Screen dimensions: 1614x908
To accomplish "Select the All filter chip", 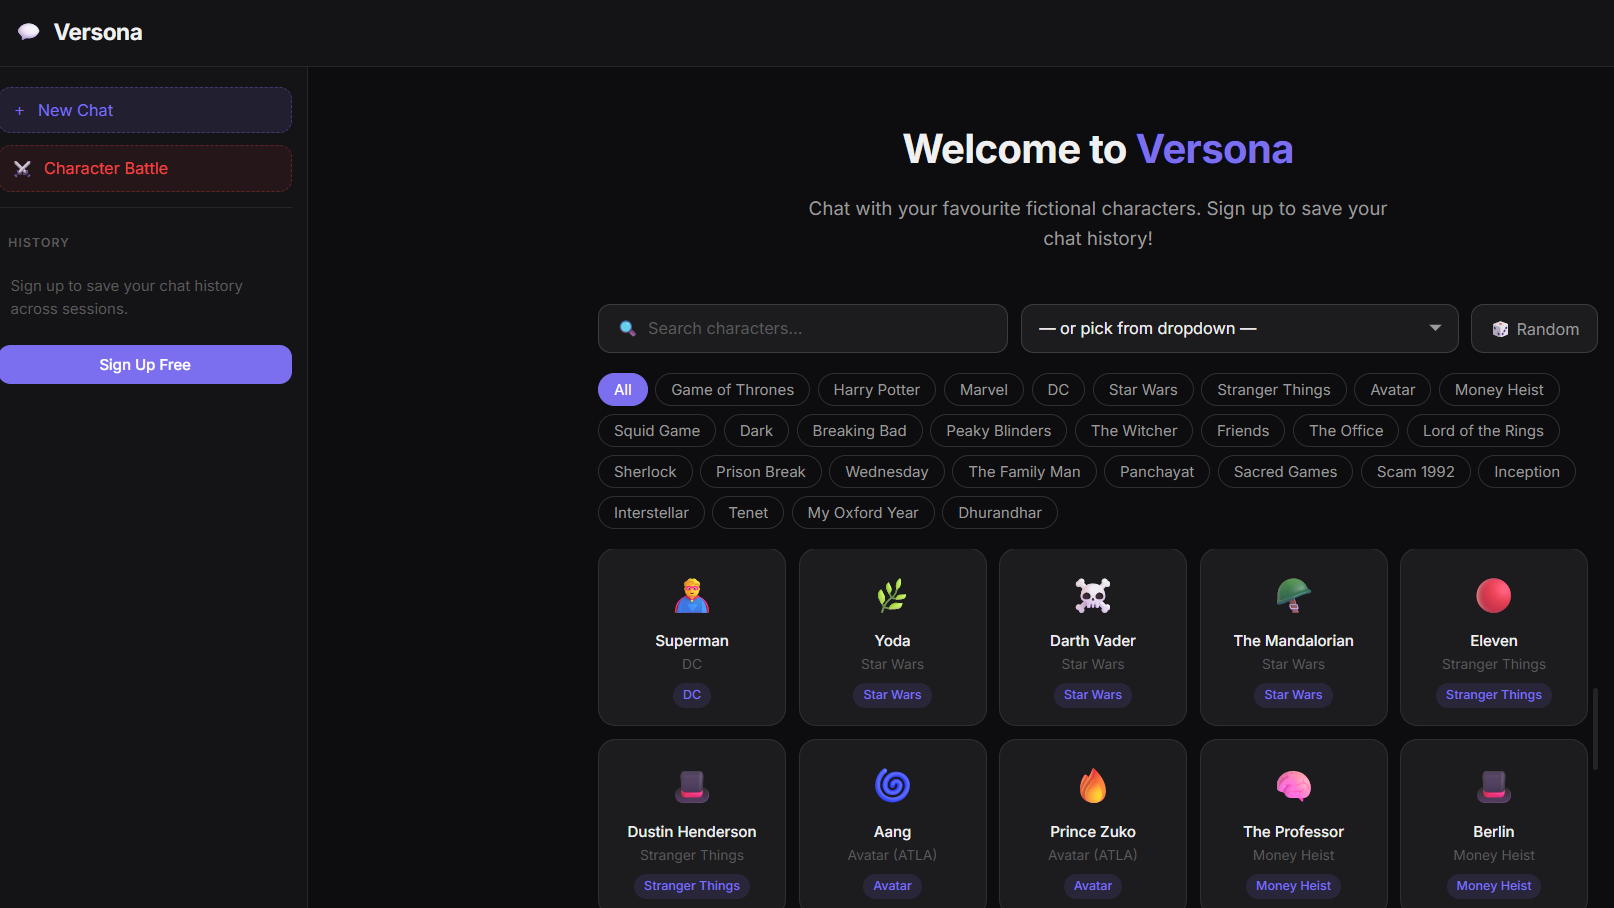I will point(623,390).
